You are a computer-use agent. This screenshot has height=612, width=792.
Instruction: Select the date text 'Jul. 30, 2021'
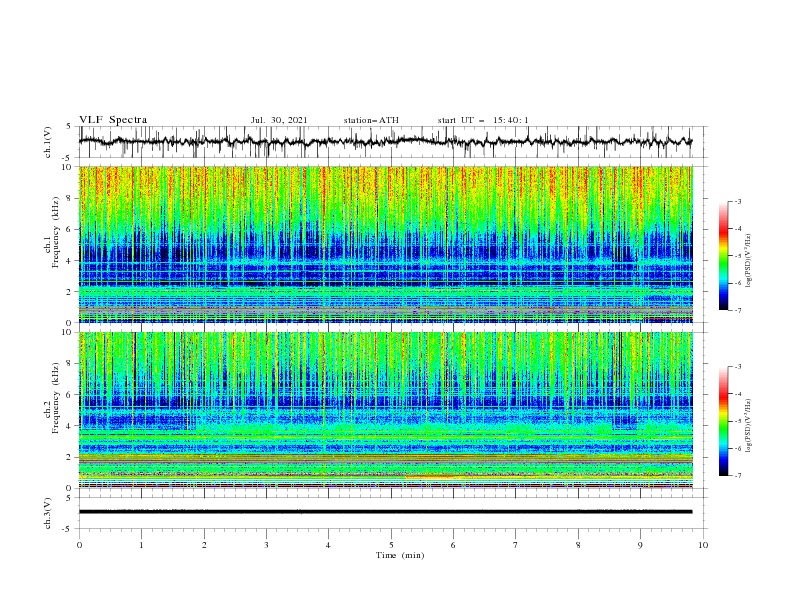[279, 120]
